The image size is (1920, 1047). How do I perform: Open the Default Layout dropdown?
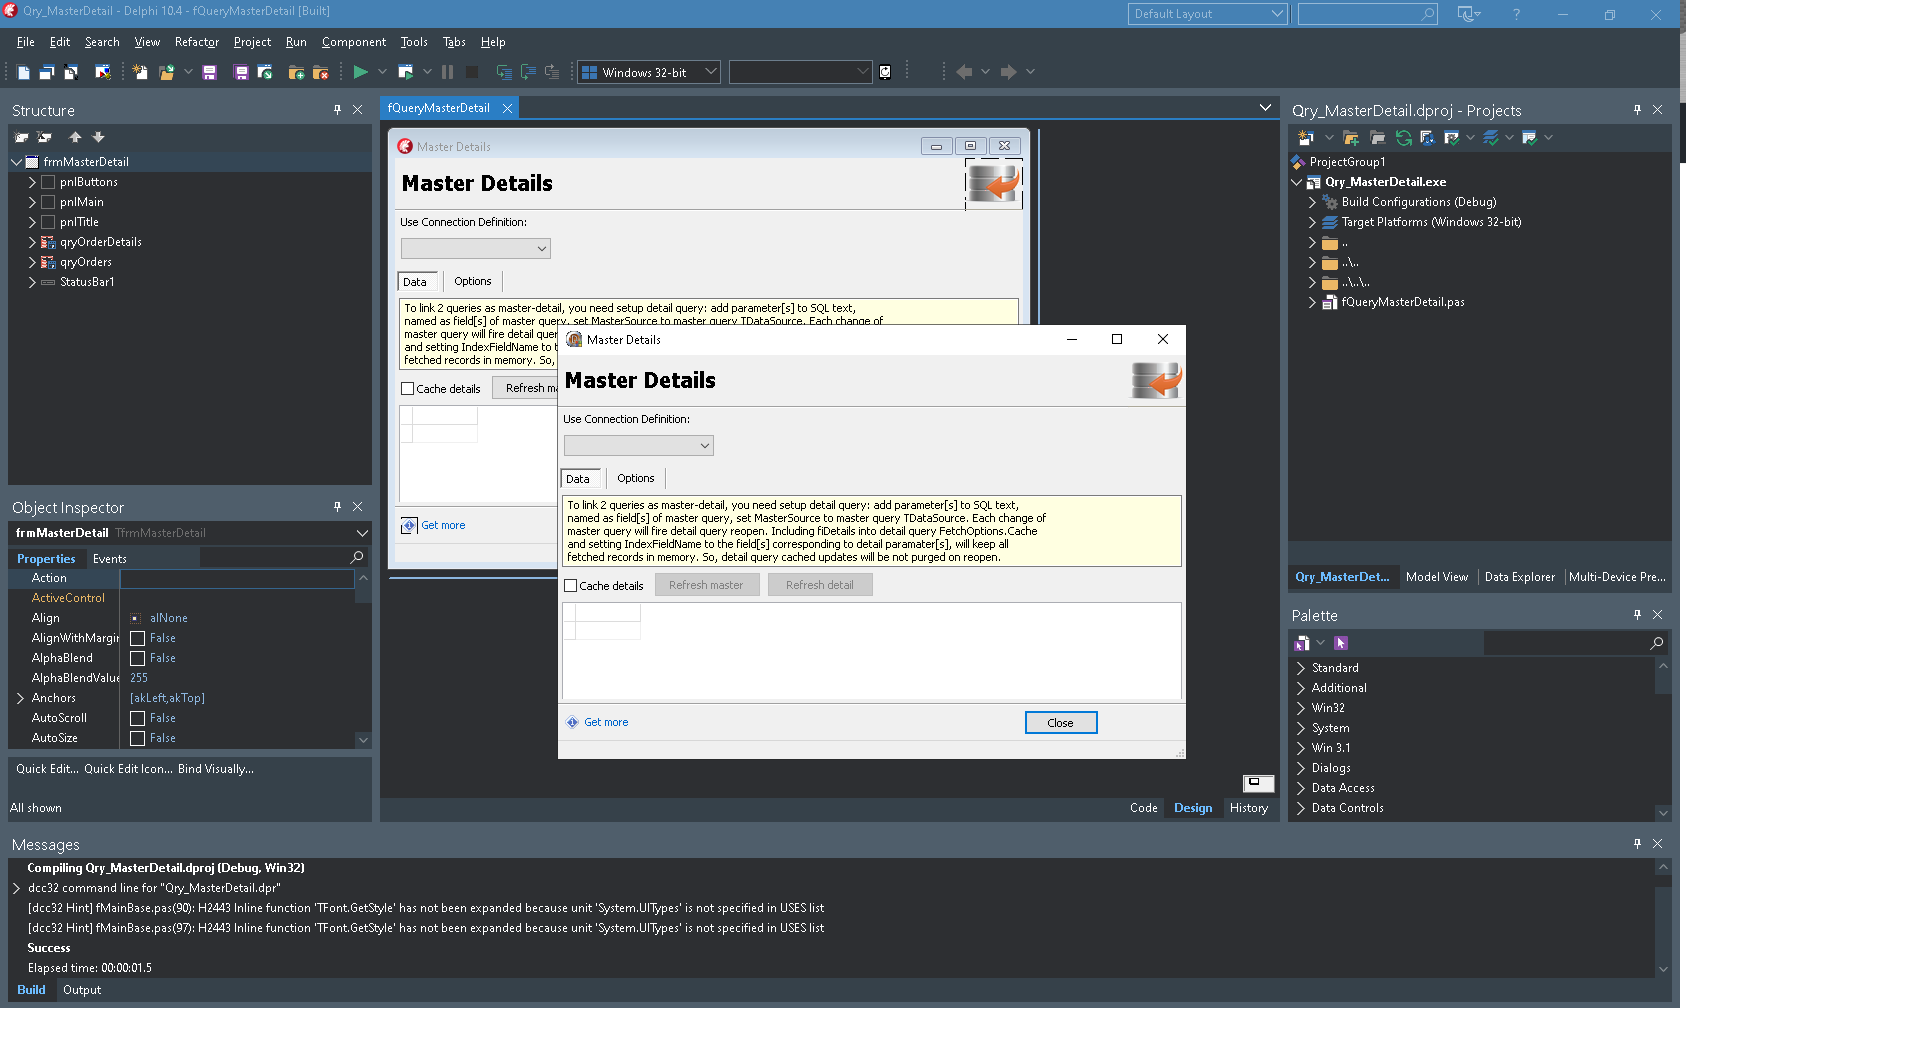(1207, 14)
